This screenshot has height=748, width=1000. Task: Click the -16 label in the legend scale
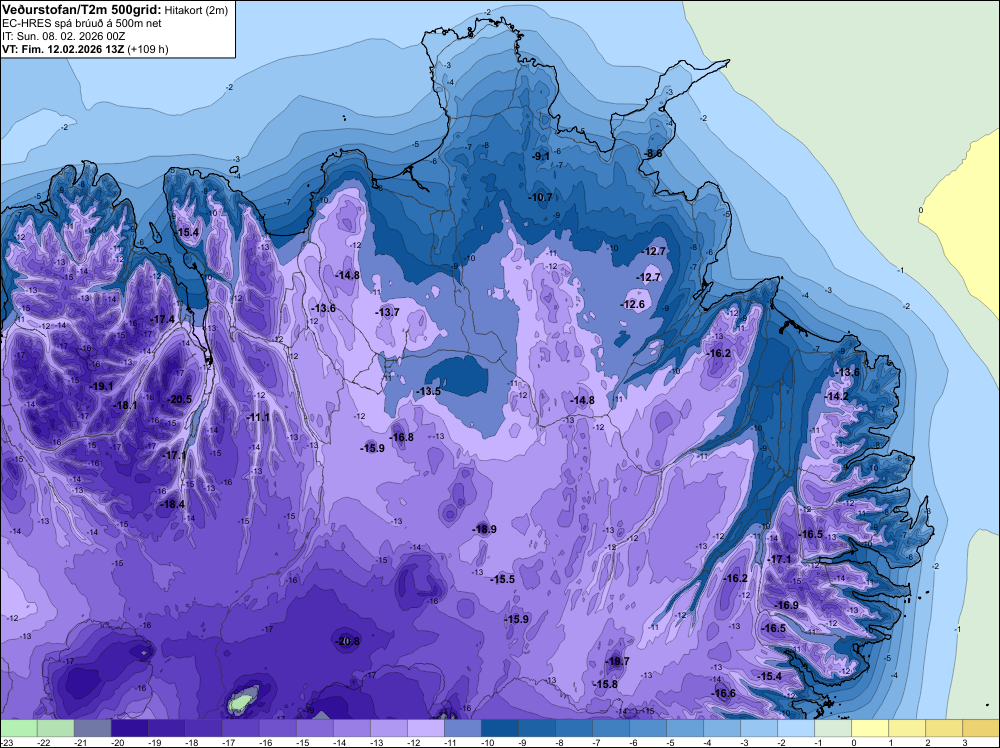(265, 742)
